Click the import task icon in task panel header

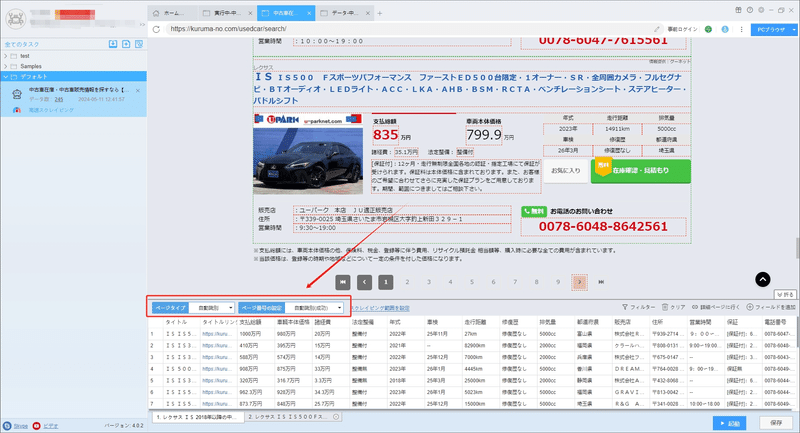(113, 44)
